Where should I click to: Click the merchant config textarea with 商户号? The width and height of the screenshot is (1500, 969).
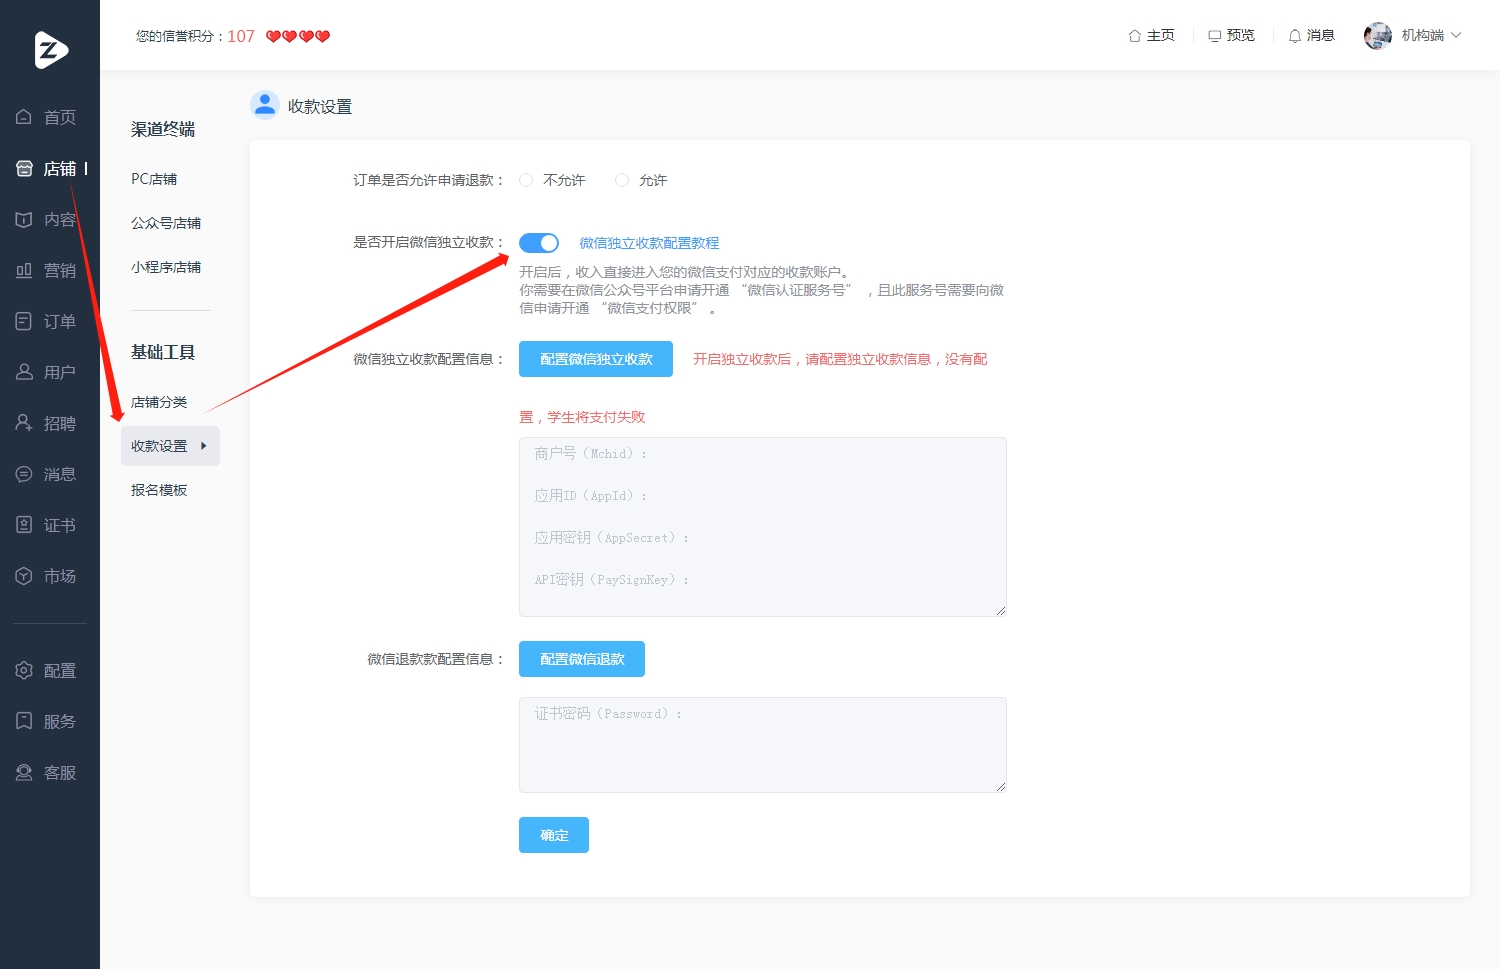[763, 527]
